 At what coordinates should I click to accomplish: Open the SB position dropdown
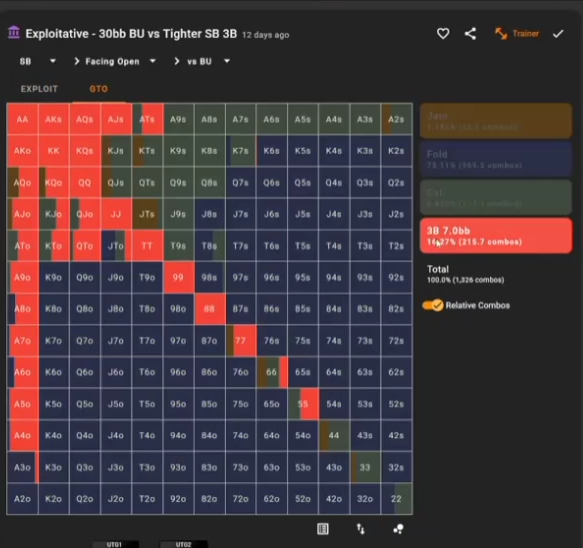point(37,61)
